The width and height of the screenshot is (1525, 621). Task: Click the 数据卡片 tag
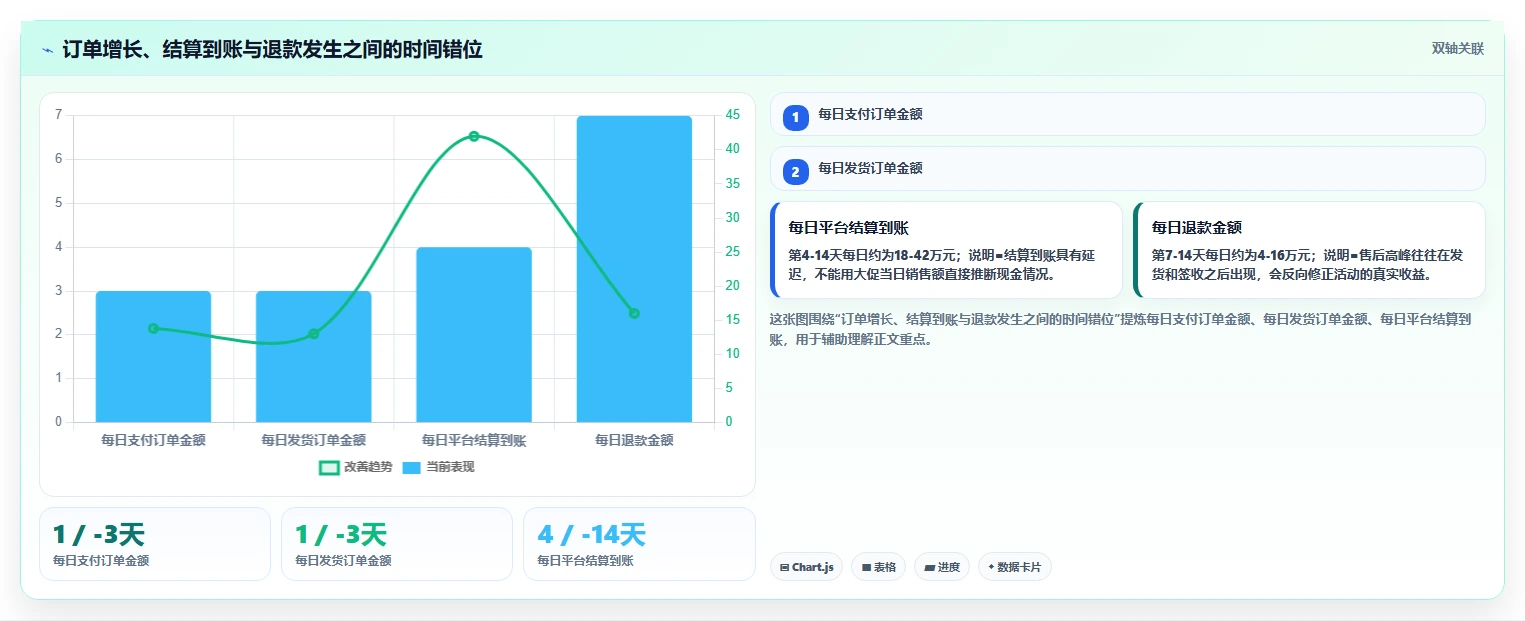(1015, 567)
